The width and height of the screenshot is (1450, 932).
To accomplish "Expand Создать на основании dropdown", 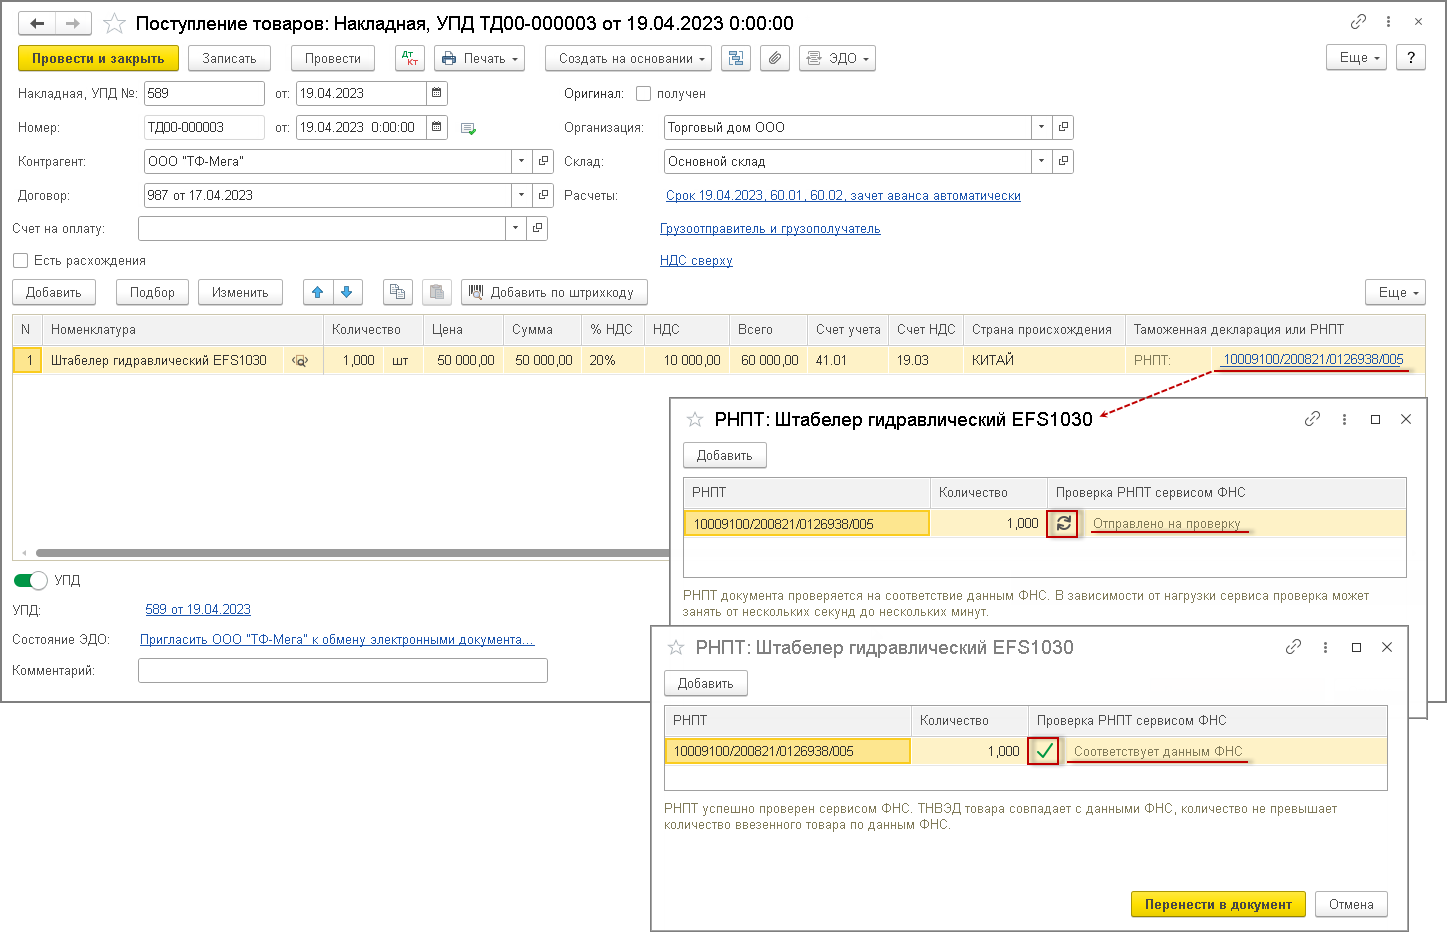I will (x=628, y=58).
